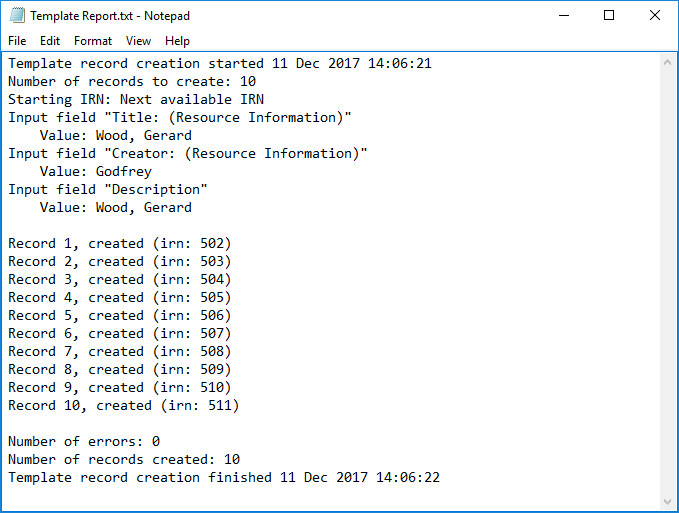Click the vertical scrollbar down arrow
The image size is (679, 513).
coord(669,501)
